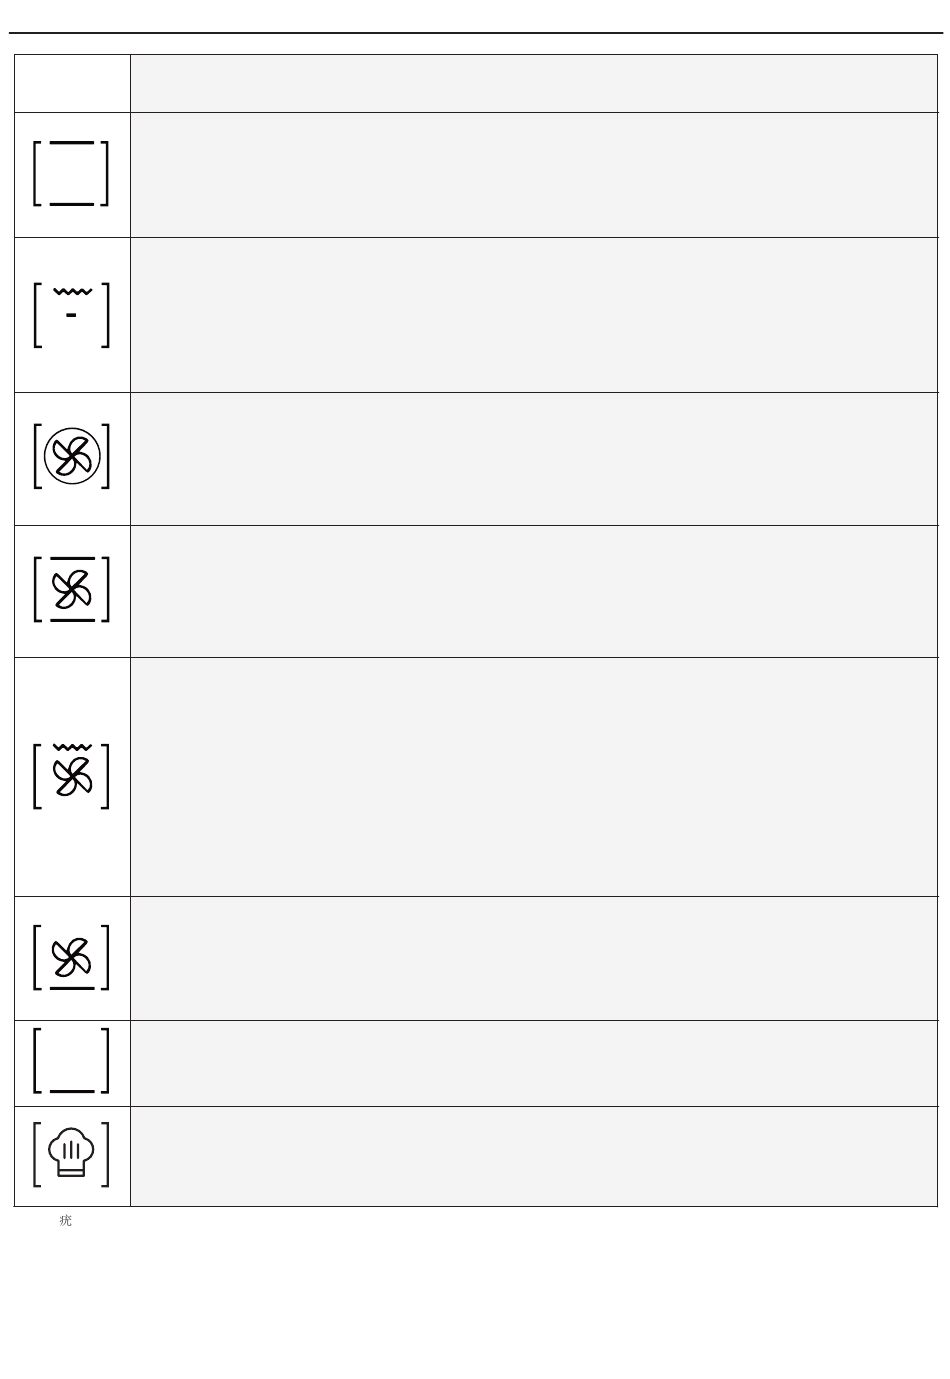Click the empty header cell above the icons
Viewport: 950px width, 1379px height.
tap(72, 83)
